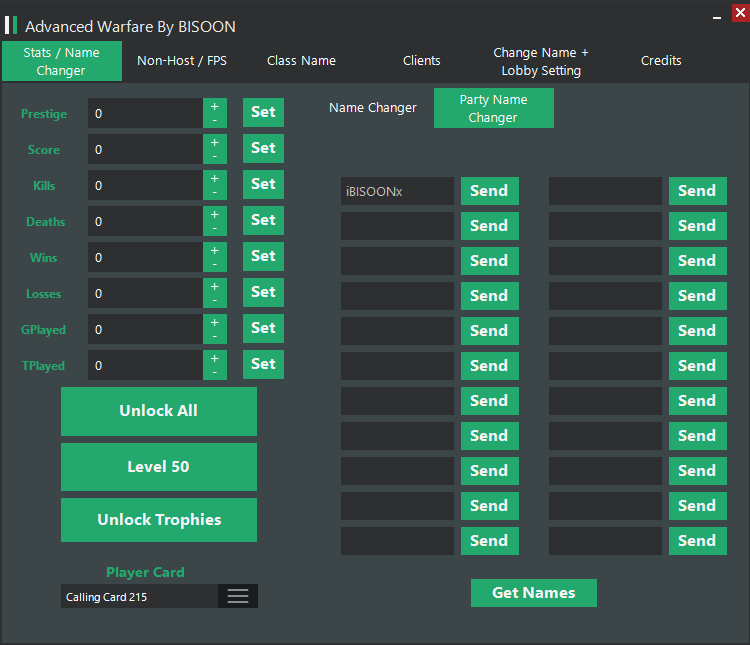Set the Deaths stat
The image size is (750, 645).
coord(263,220)
